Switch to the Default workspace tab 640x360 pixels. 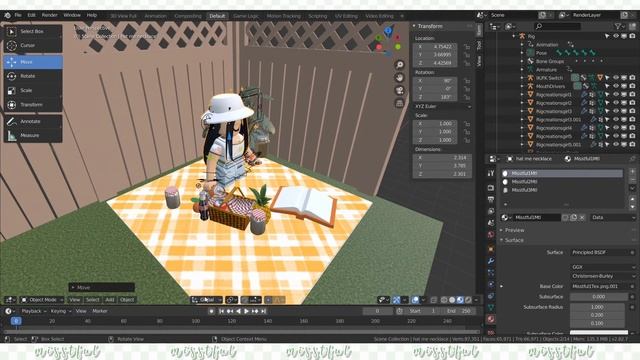(217, 16)
